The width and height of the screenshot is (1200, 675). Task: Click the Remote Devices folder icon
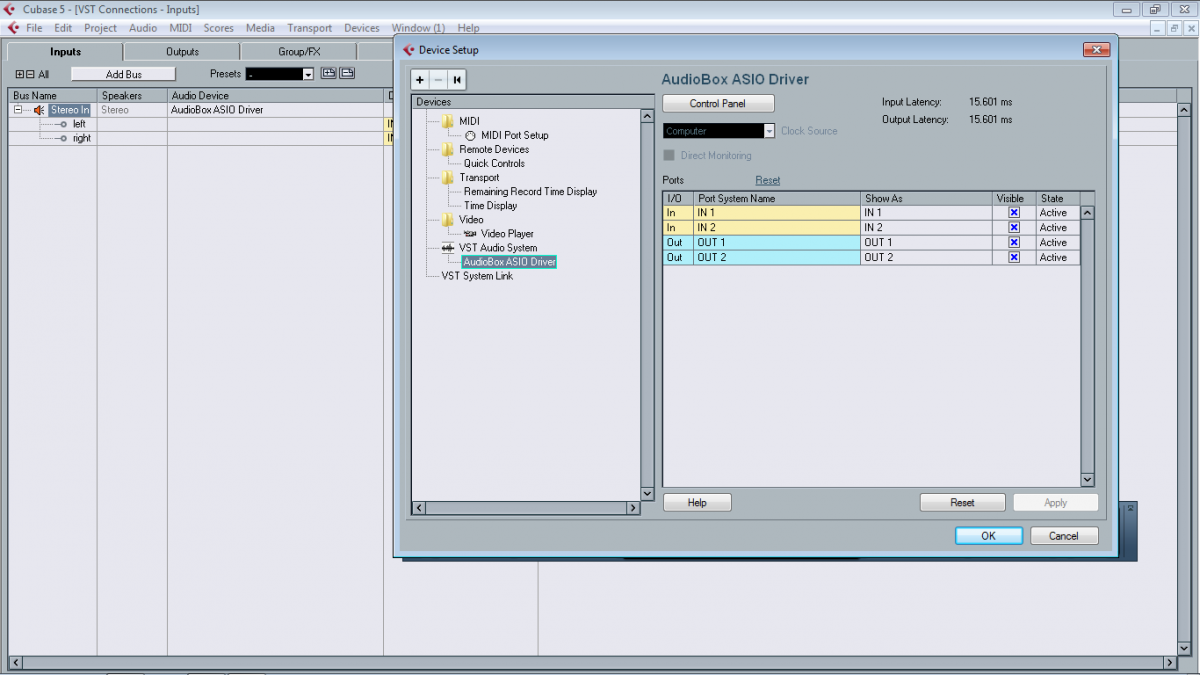[x=447, y=150]
